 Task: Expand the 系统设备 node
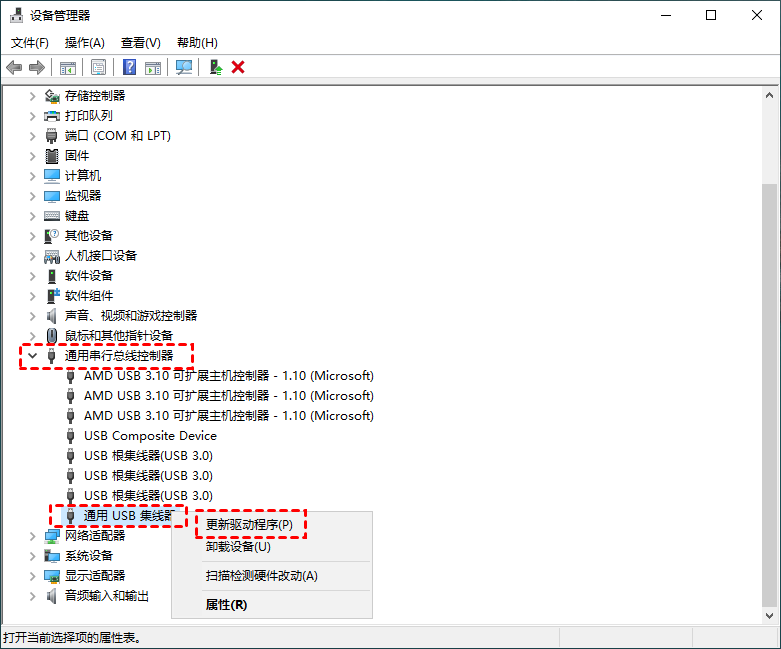(33, 556)
